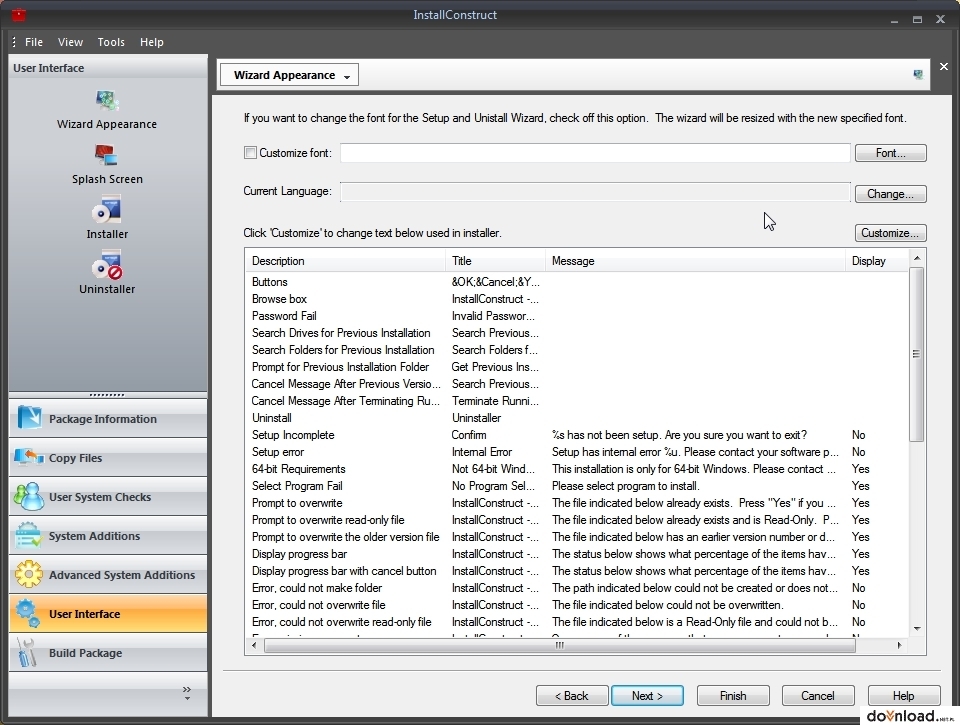This screenshot has width=960, height=725.
Task: Click the Help button at bottom
Action: click(904, 696)
